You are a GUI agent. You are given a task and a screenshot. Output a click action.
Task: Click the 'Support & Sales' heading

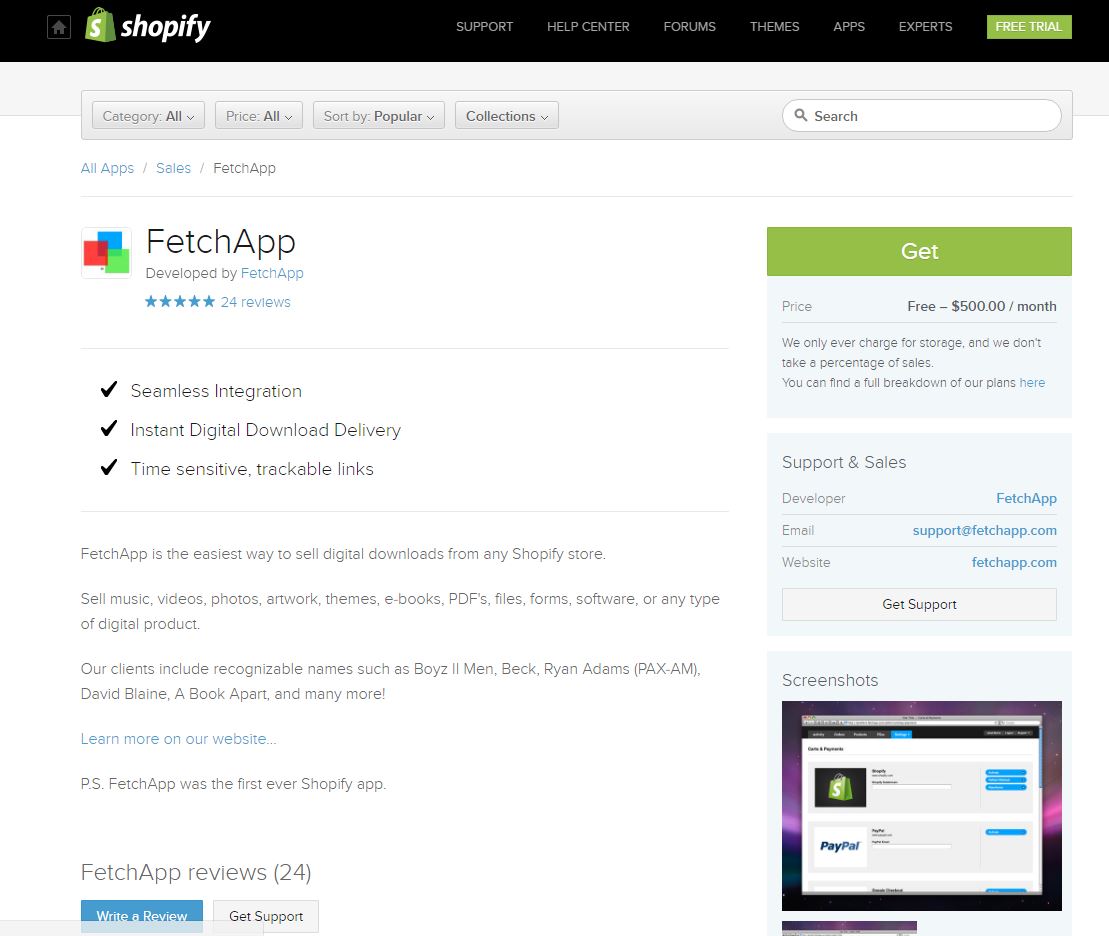coord(844,462)
